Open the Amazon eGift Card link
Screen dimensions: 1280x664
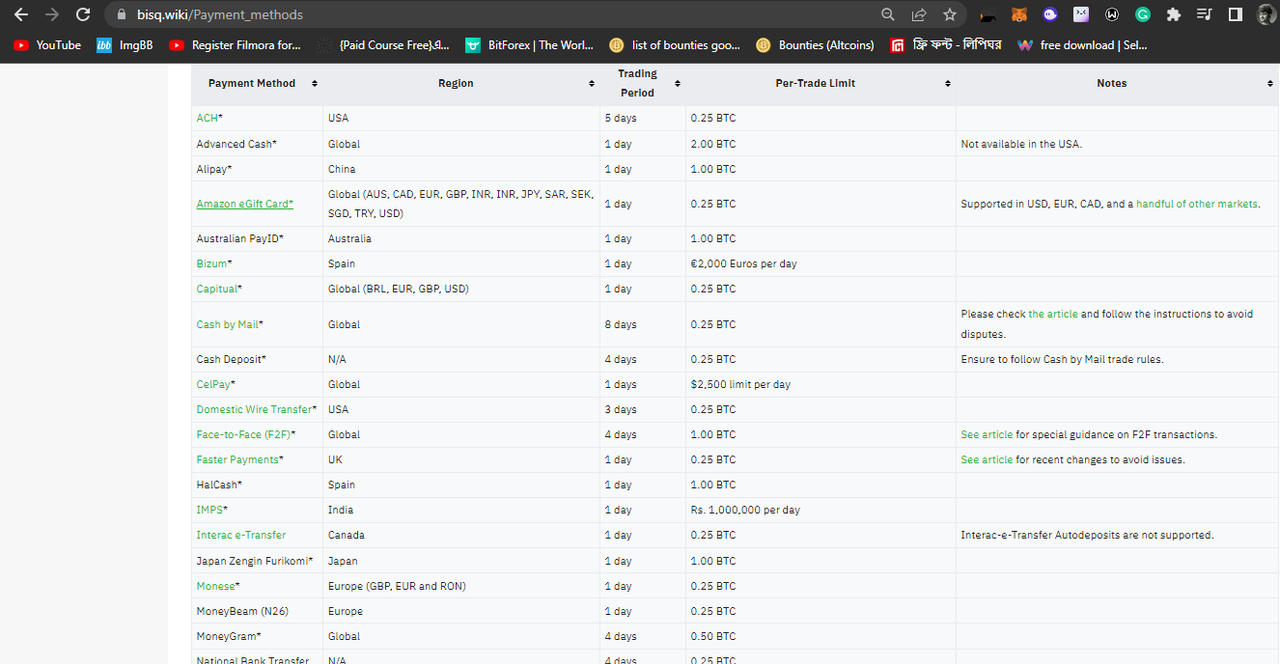(x=243, y=204)
